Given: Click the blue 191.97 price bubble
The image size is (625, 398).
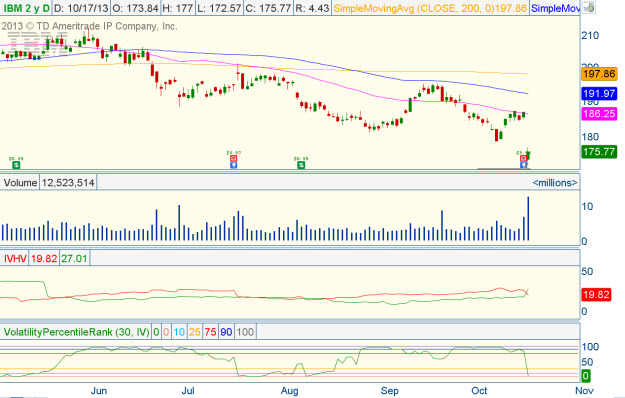Looking at the screenshot, I should click(599, 94).
